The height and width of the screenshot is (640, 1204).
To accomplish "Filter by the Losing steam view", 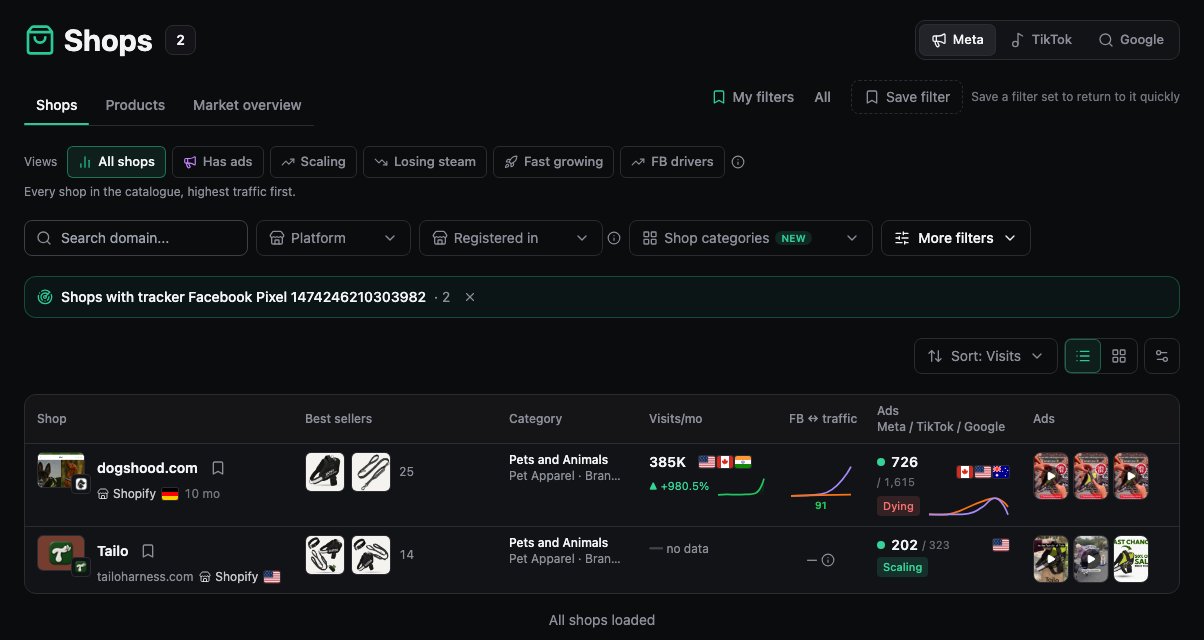I will click(425, 162).
